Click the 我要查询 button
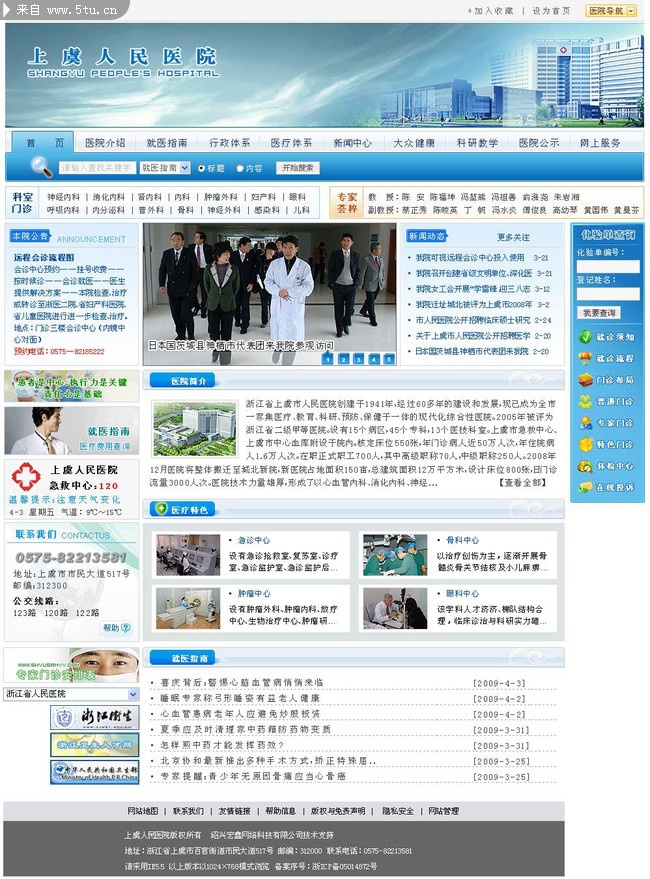This screenshot has width=650, height=879. tap(600, 313)
